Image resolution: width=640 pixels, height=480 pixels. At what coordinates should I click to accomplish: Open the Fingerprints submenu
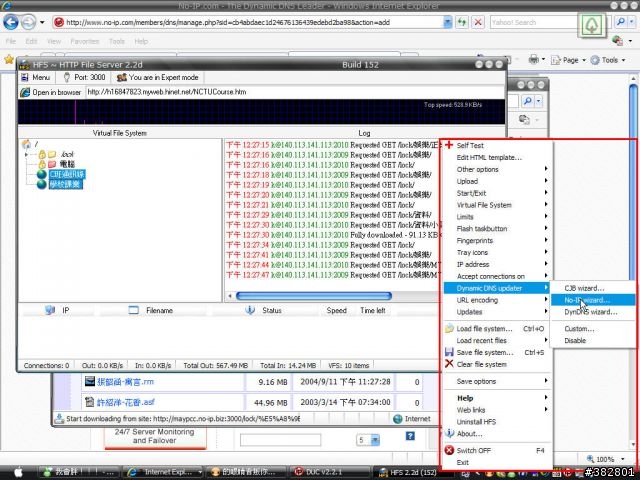click(497, 240)
